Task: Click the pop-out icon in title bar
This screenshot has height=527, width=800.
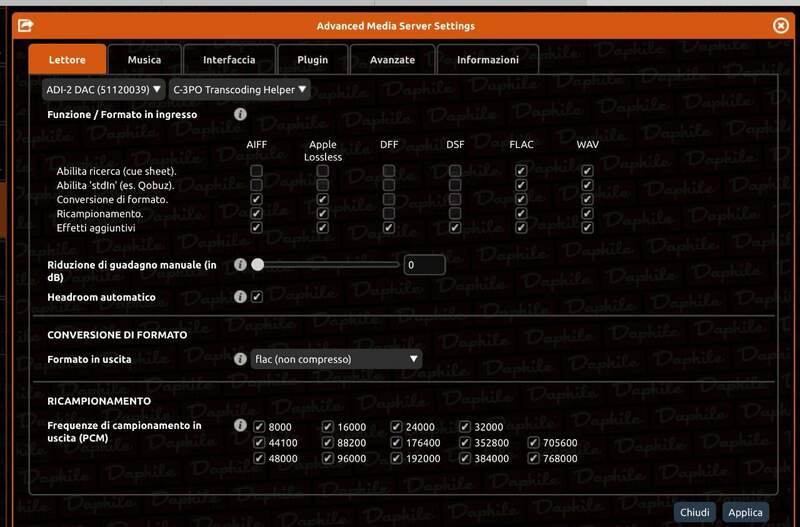Action: pyautogui.click(x=26, y=26)
